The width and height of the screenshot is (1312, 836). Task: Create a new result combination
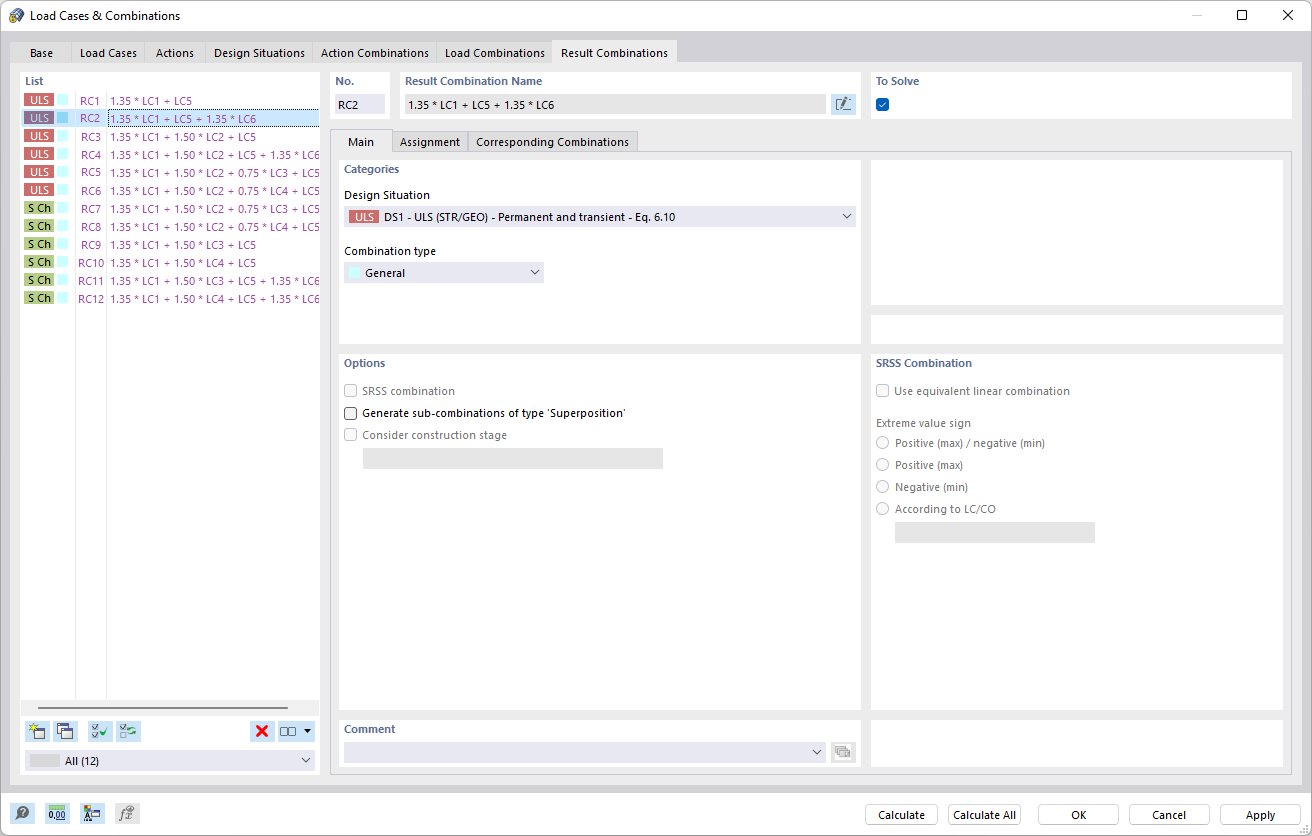[x=37, y=731]
